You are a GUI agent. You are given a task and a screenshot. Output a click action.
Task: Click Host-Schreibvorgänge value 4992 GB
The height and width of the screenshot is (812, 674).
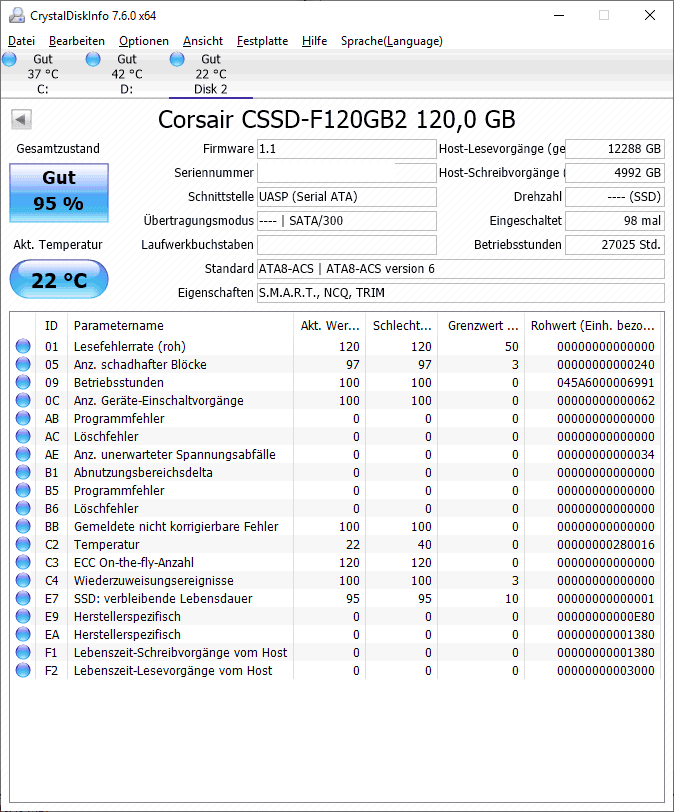click(615, 173)
